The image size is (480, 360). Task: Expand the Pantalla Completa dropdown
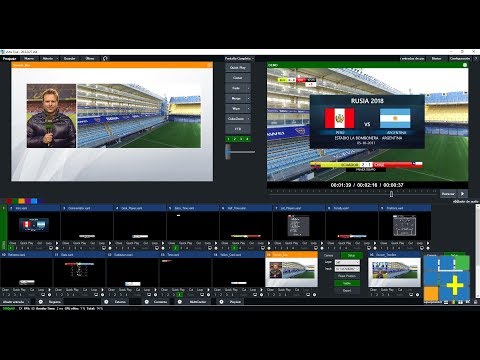[x=239, y=58]
